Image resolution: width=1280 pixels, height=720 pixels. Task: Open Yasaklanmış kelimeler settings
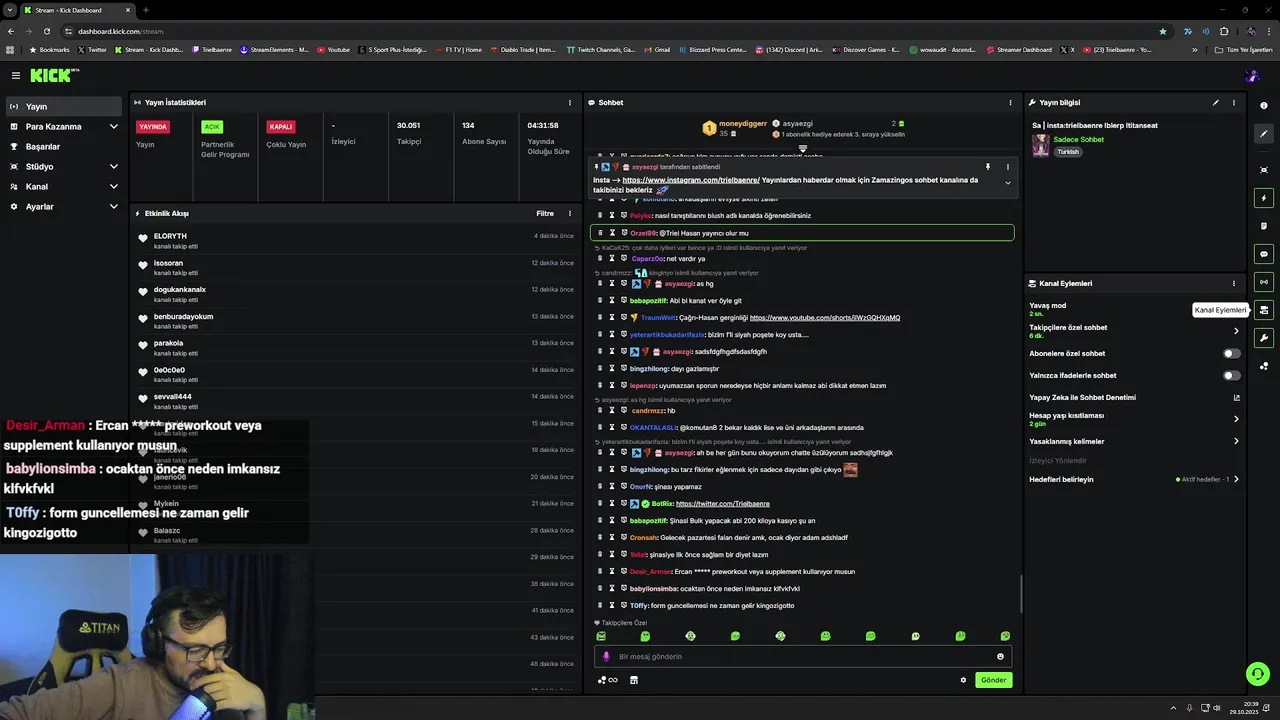tap(1135, 442)
